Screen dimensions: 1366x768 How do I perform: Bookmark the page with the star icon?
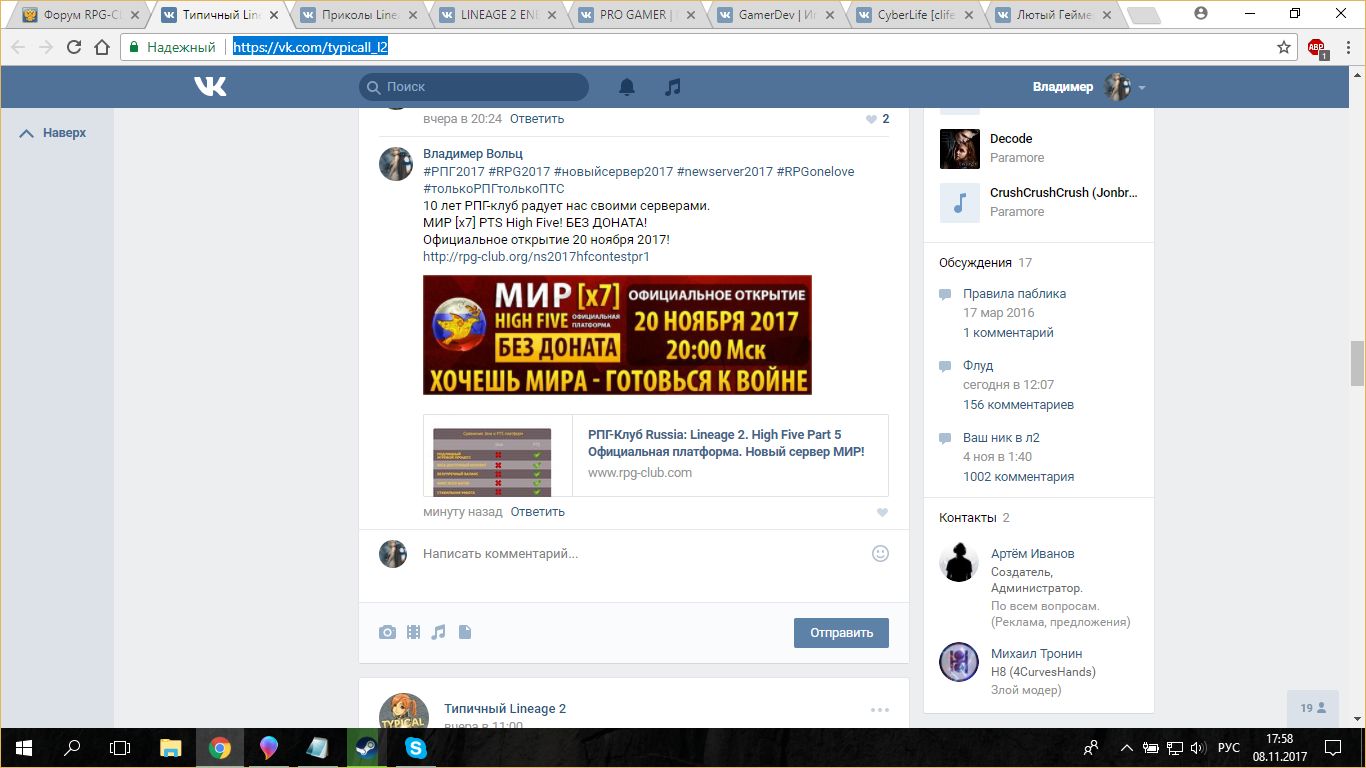pos(1284,47)
